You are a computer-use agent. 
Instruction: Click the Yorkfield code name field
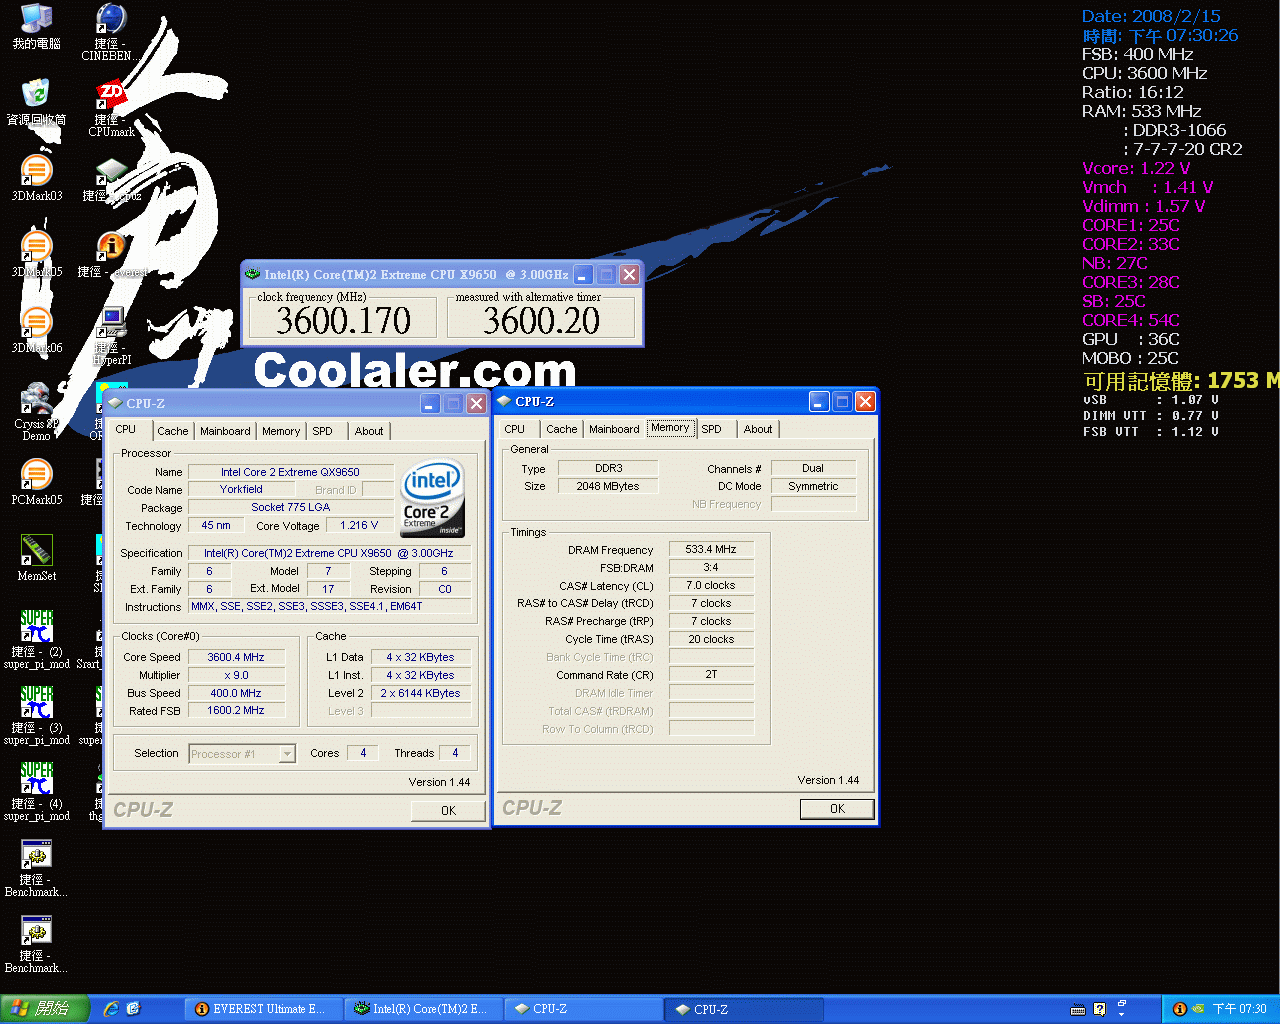[241, 490]
